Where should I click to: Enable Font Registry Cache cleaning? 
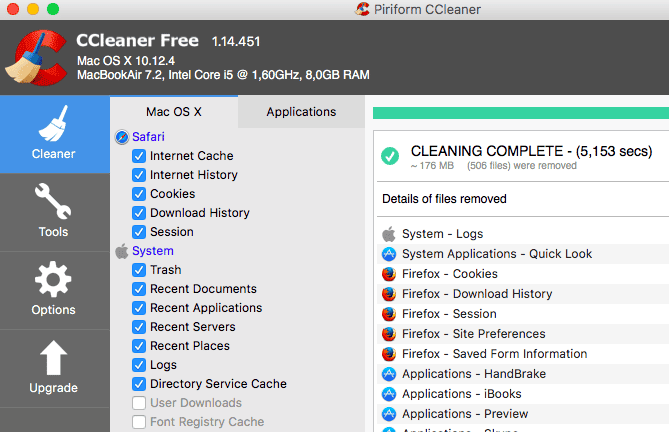click(139, 422)
